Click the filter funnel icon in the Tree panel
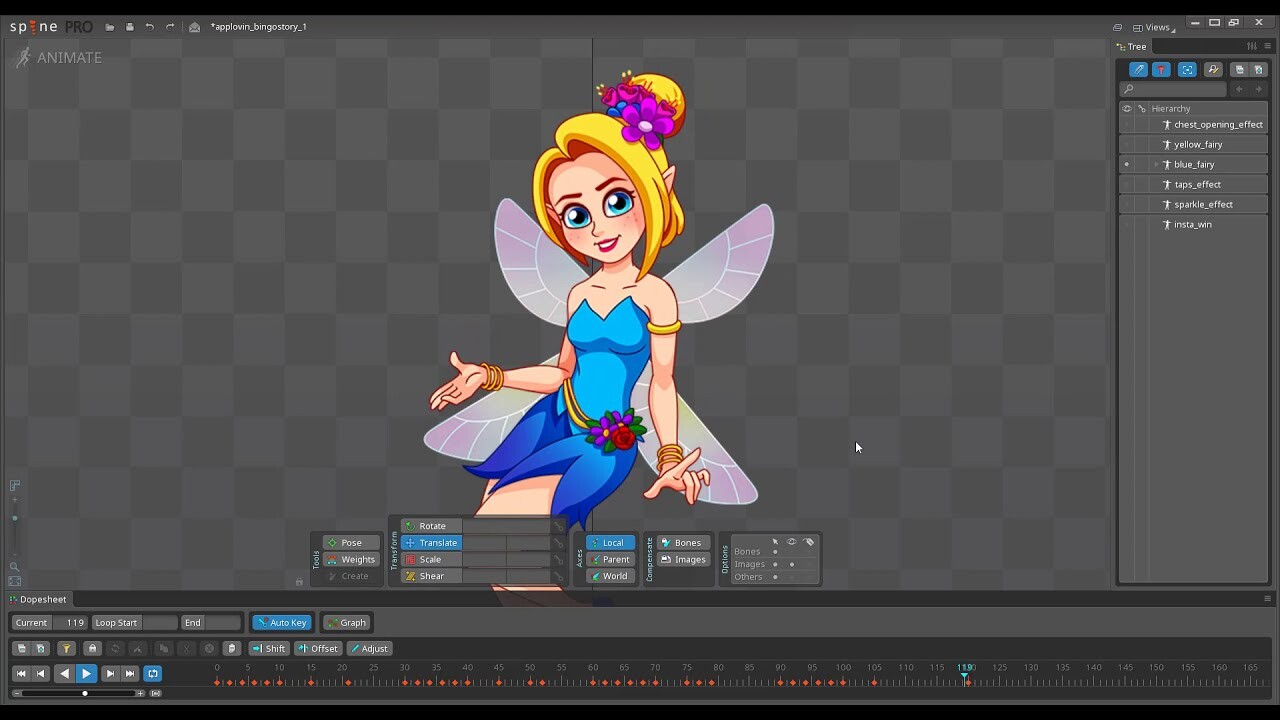This screenshot has width=1280, height=720. click(x=1161, y=69)
